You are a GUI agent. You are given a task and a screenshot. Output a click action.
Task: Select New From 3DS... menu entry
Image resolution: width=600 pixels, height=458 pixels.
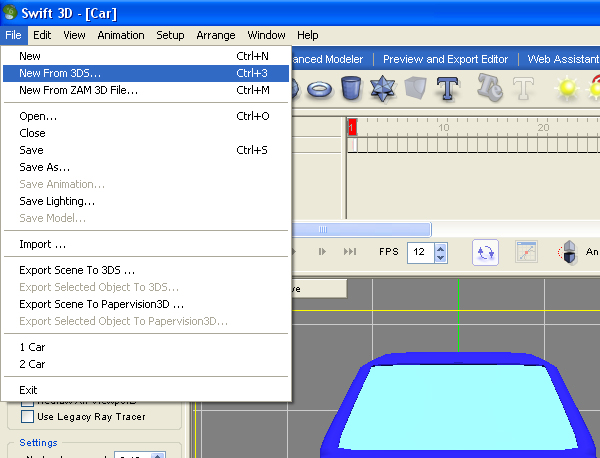146,73
